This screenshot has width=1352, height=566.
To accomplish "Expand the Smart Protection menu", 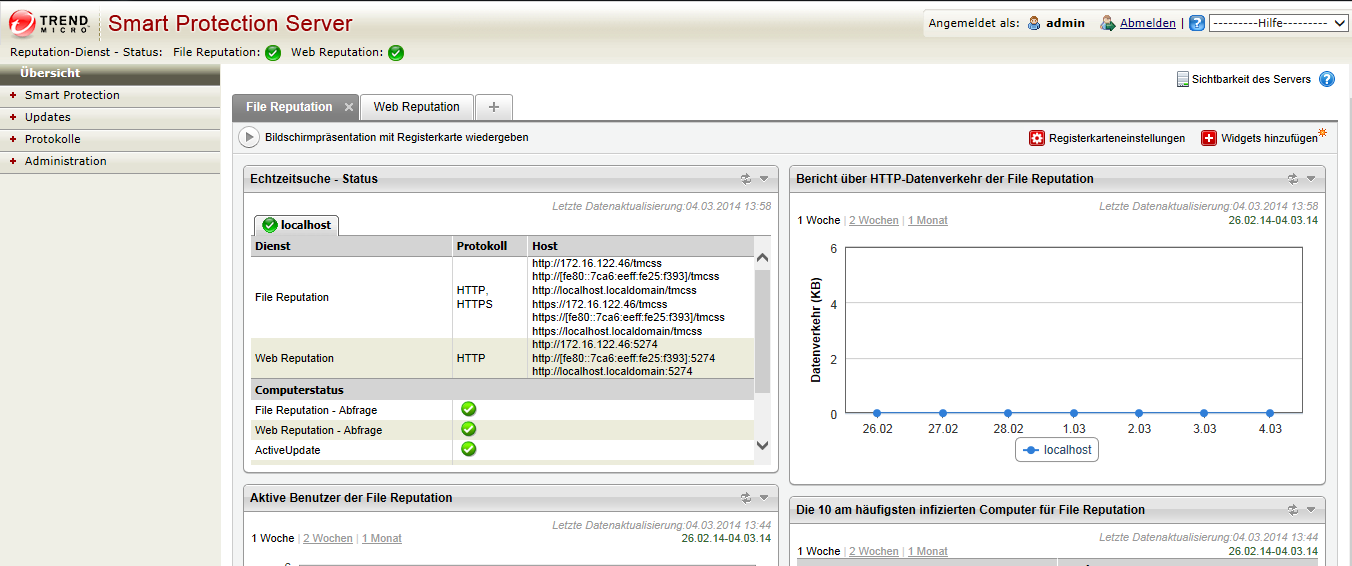I will (x=72, y=95).
